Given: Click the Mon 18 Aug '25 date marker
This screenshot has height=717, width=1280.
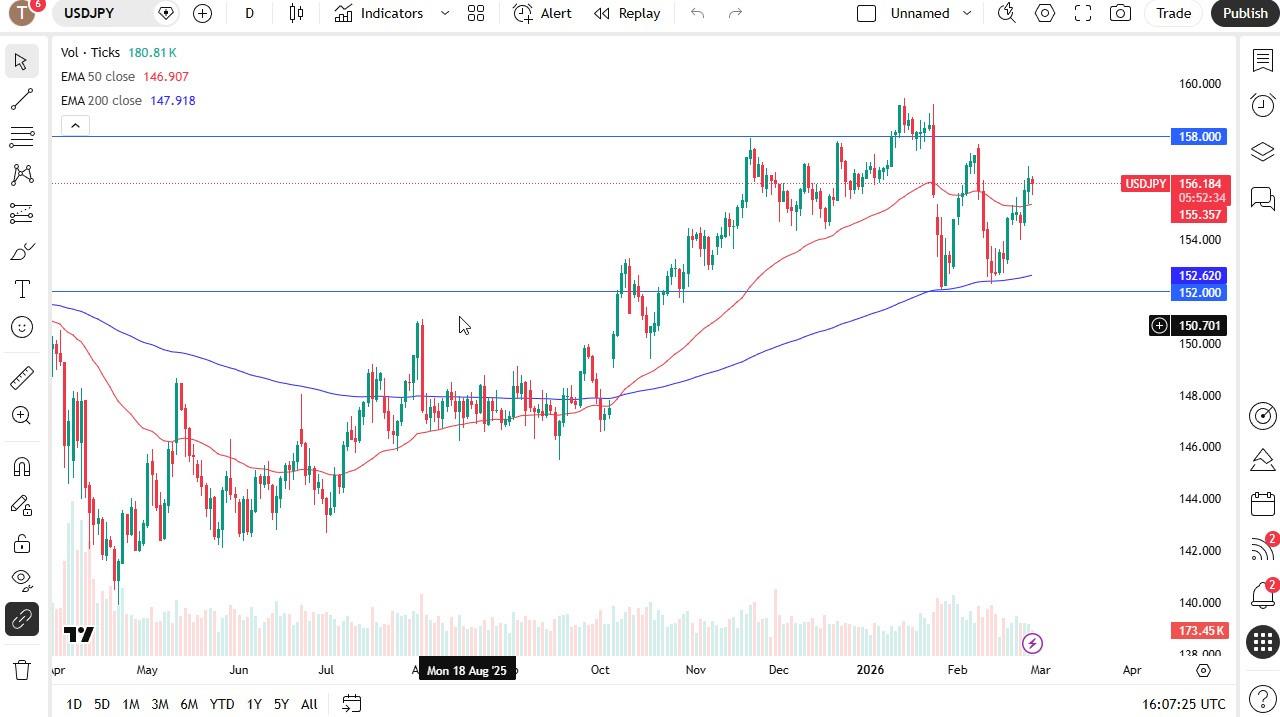Looking at the screenshot, I should click(467, 670).
